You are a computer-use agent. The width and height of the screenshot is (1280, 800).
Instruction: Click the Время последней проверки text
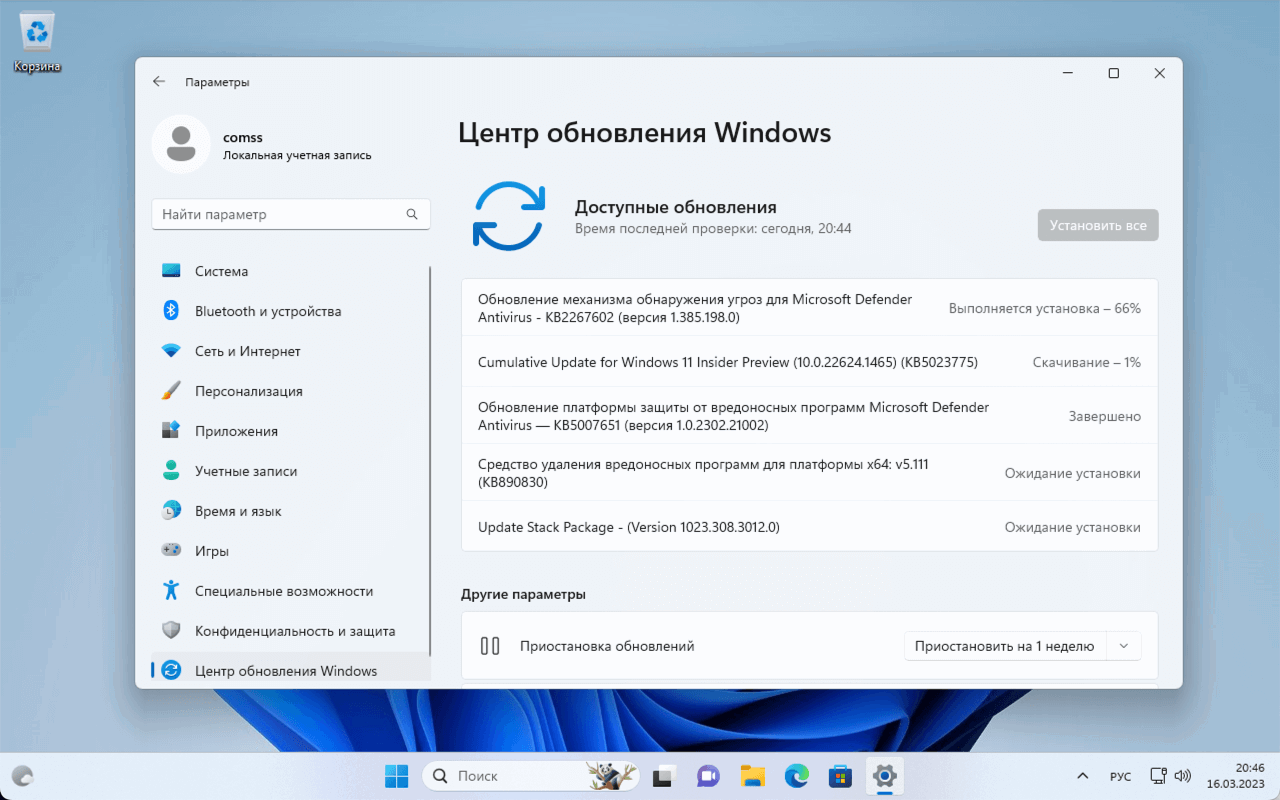[x=713, y=229]
